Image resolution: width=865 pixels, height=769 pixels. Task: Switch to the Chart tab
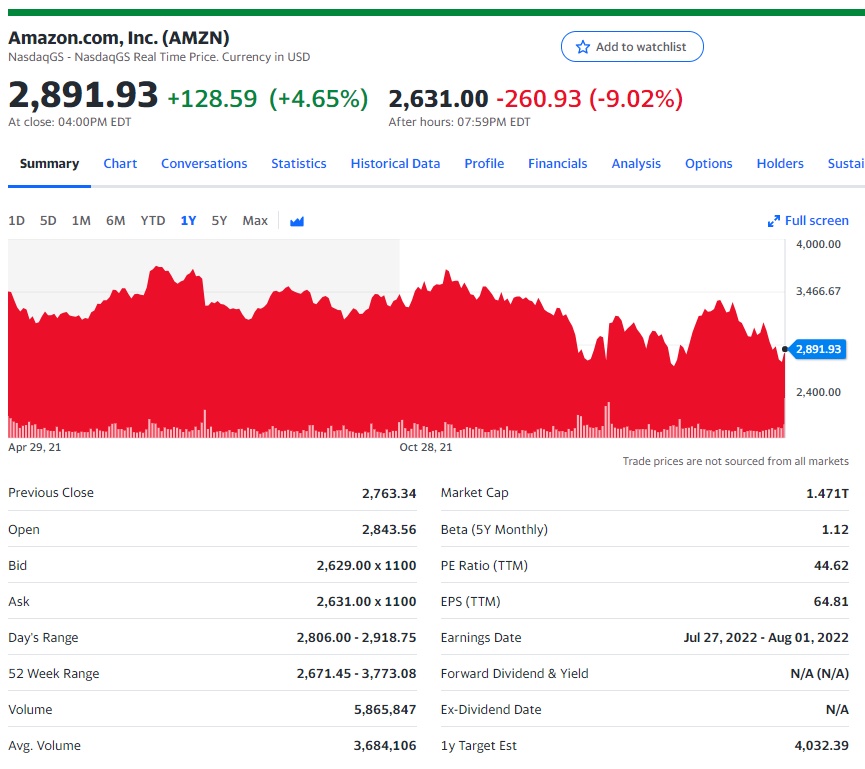point(120,164)
